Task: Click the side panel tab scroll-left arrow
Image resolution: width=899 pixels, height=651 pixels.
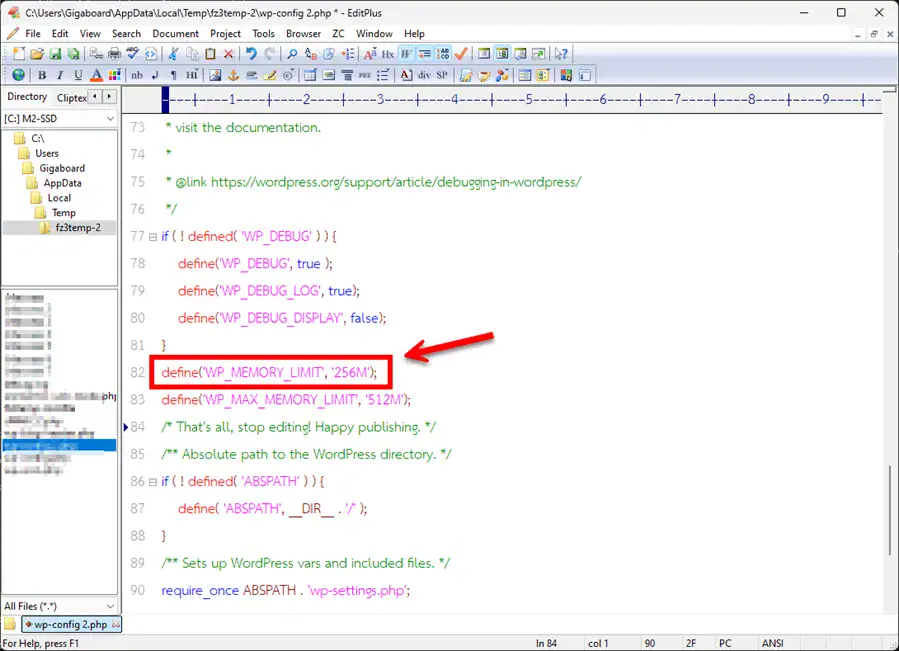Action: (x=95, y=97)
